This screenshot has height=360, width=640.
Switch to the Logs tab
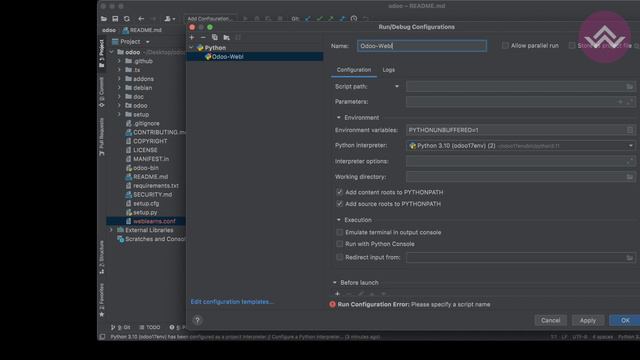tap(389, 70)
